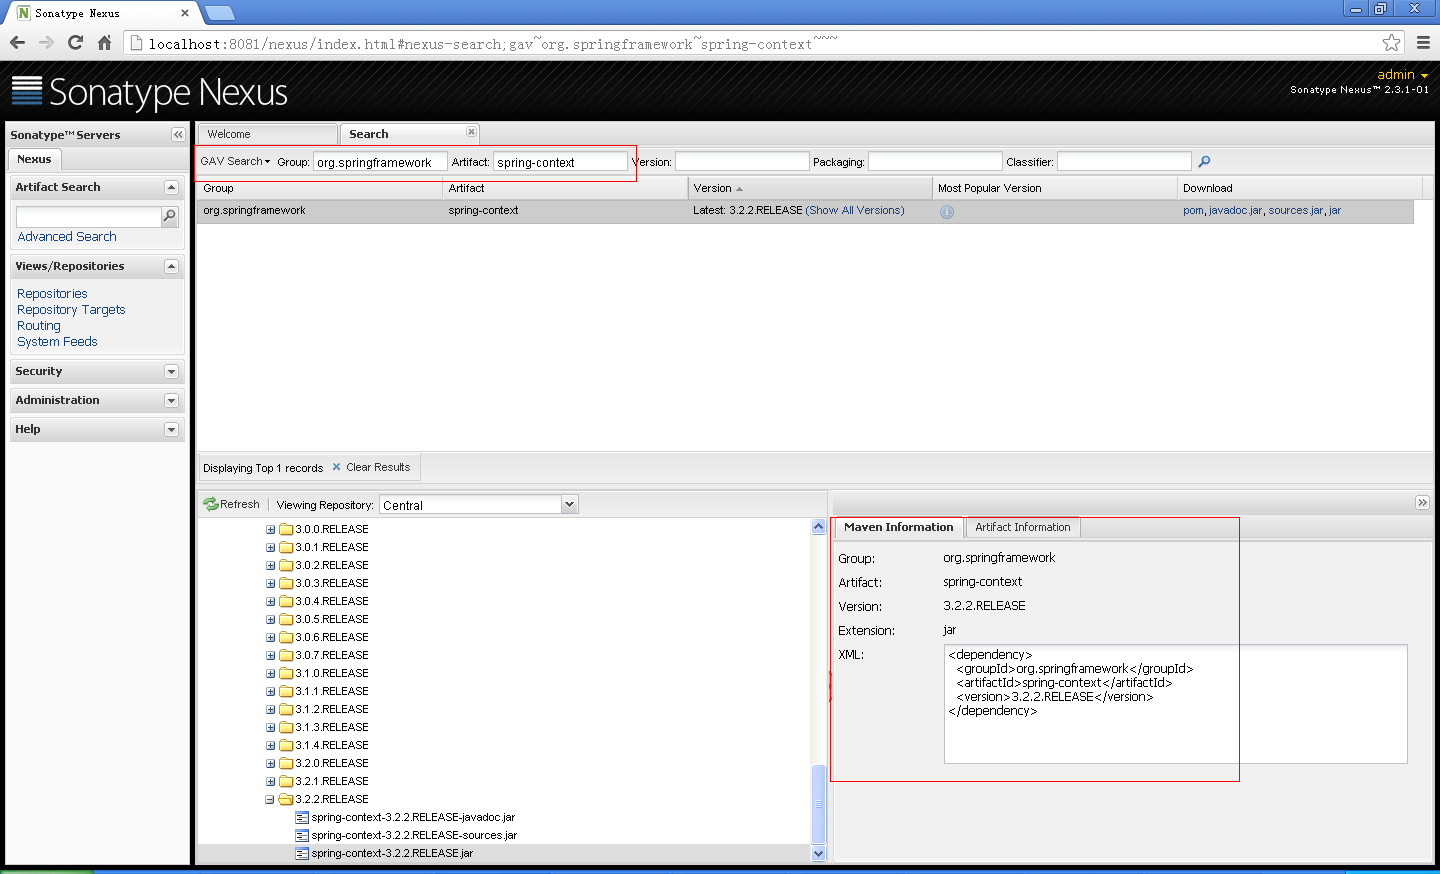The height and width of the screenshot is (874, 1440).
Task: Click the browser back arrow
Action: pyautogui.click(x=17, y=42)
